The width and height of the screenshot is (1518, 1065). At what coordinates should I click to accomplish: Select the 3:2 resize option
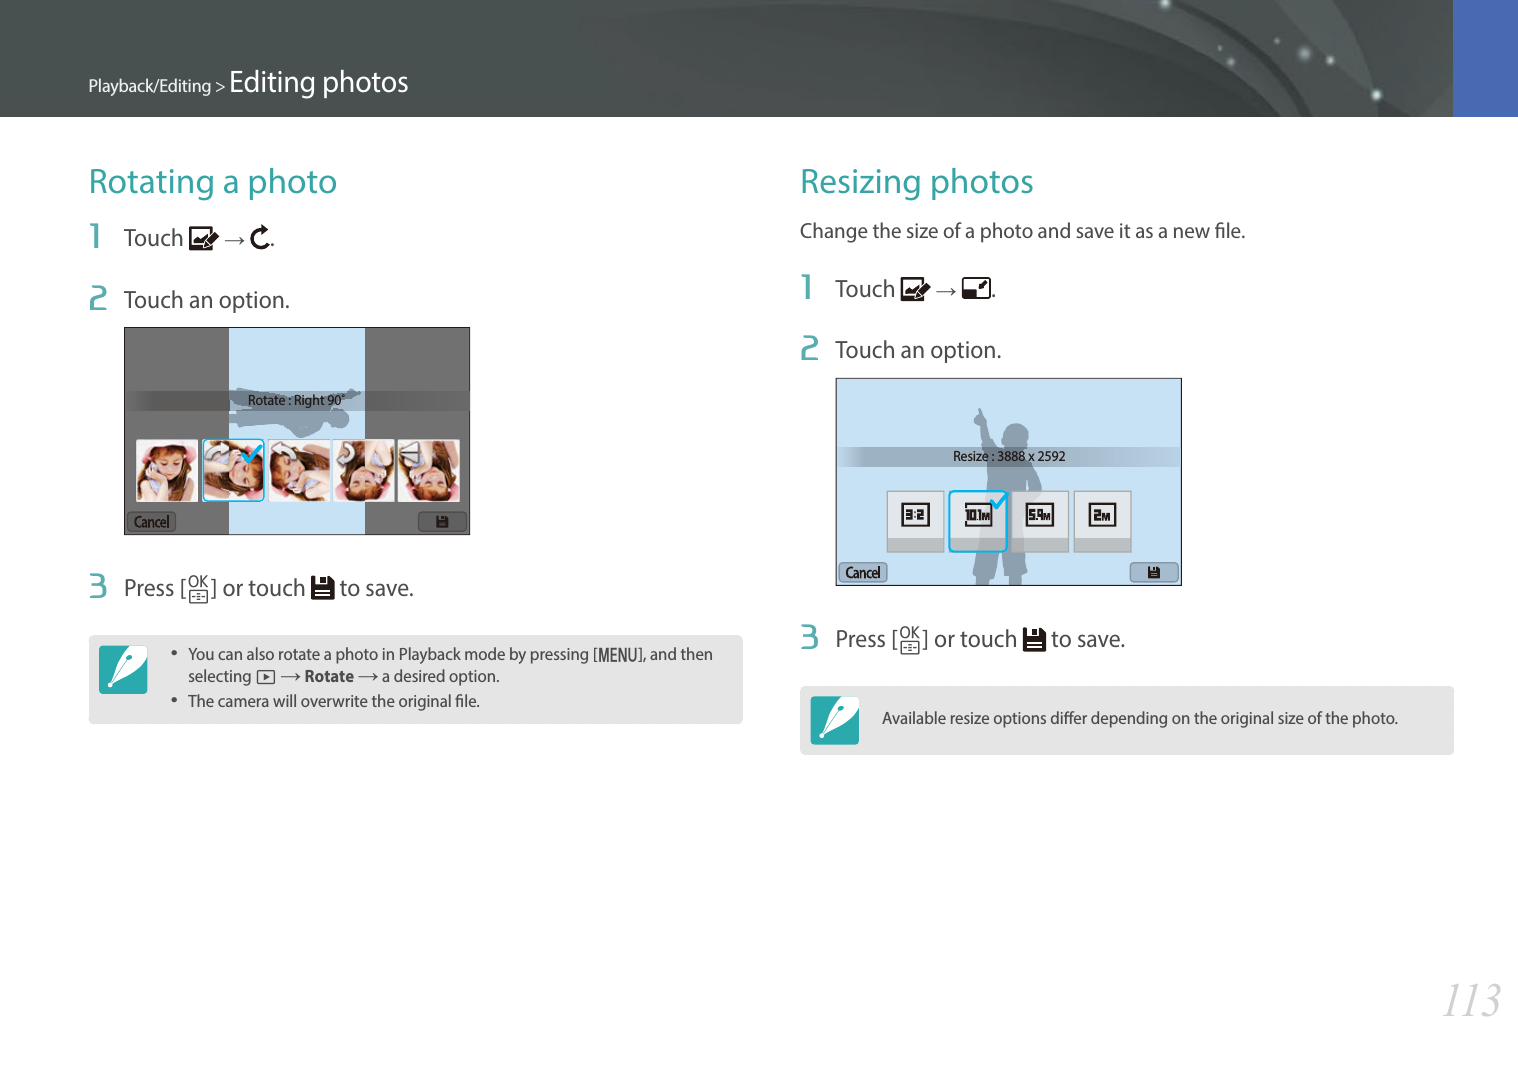click(915, 521)
